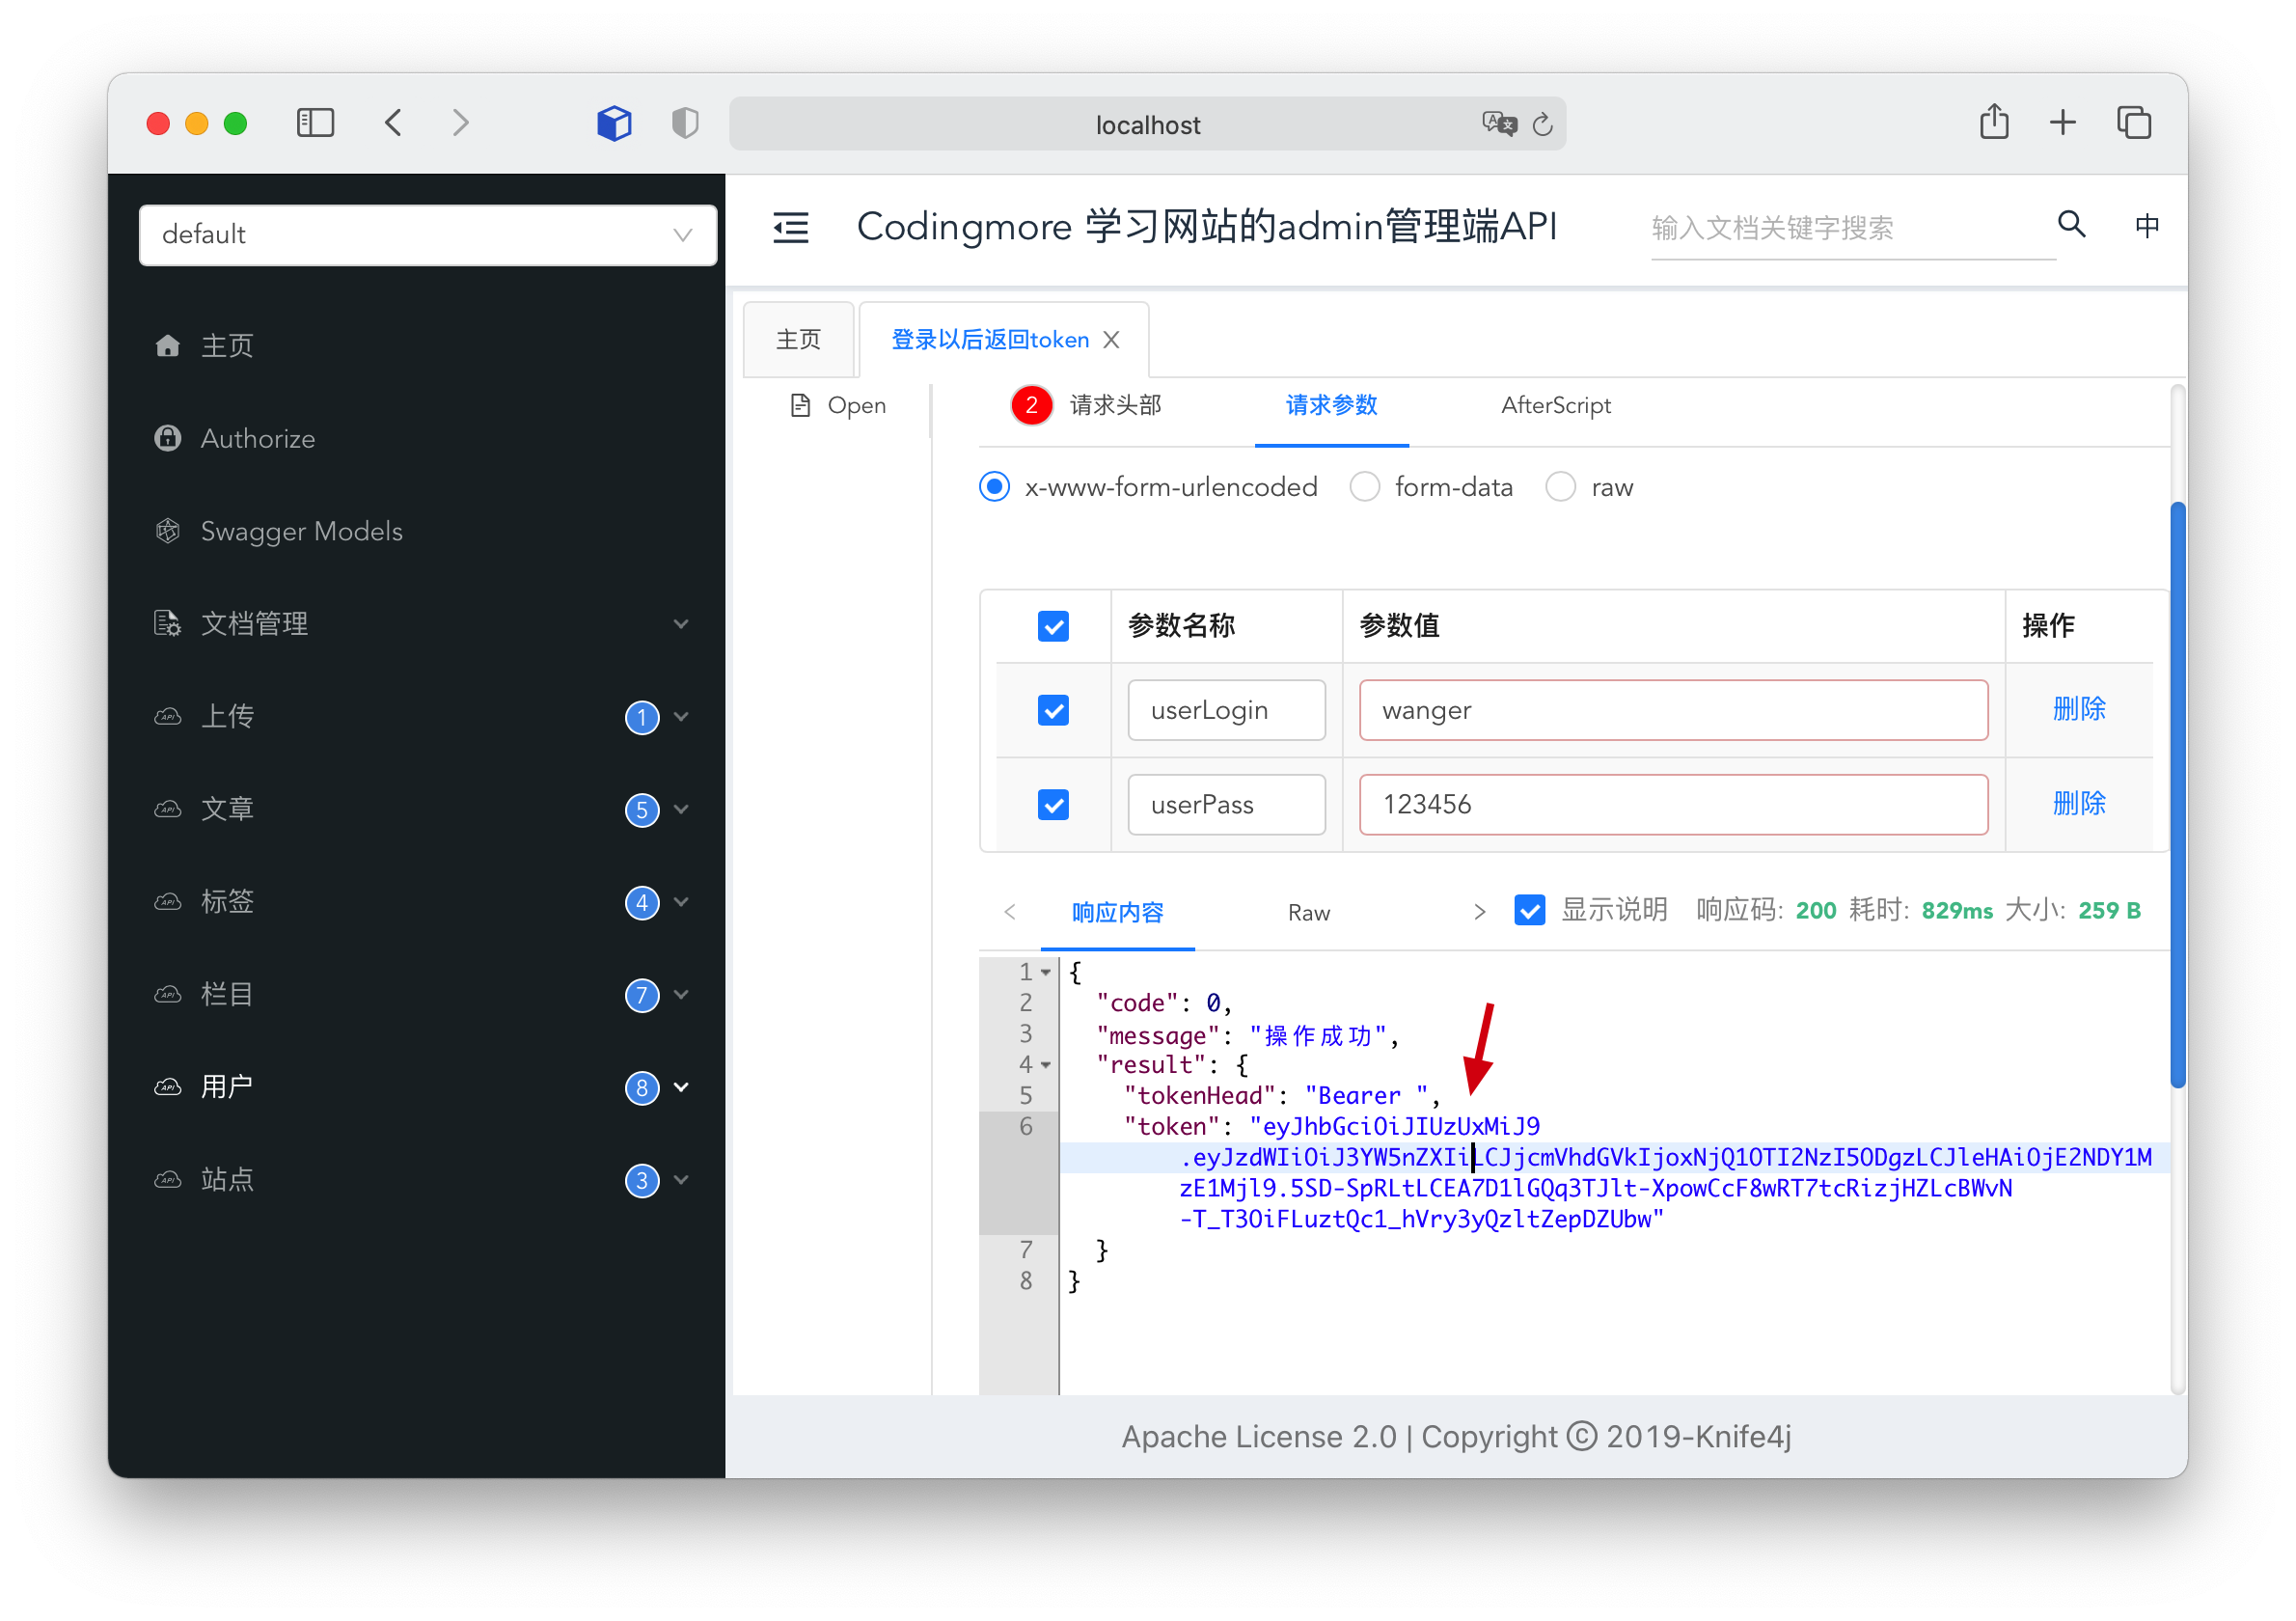2296x1621 pixels.
Task: Switch to the Raw response tab
Action: [1308, 913]
